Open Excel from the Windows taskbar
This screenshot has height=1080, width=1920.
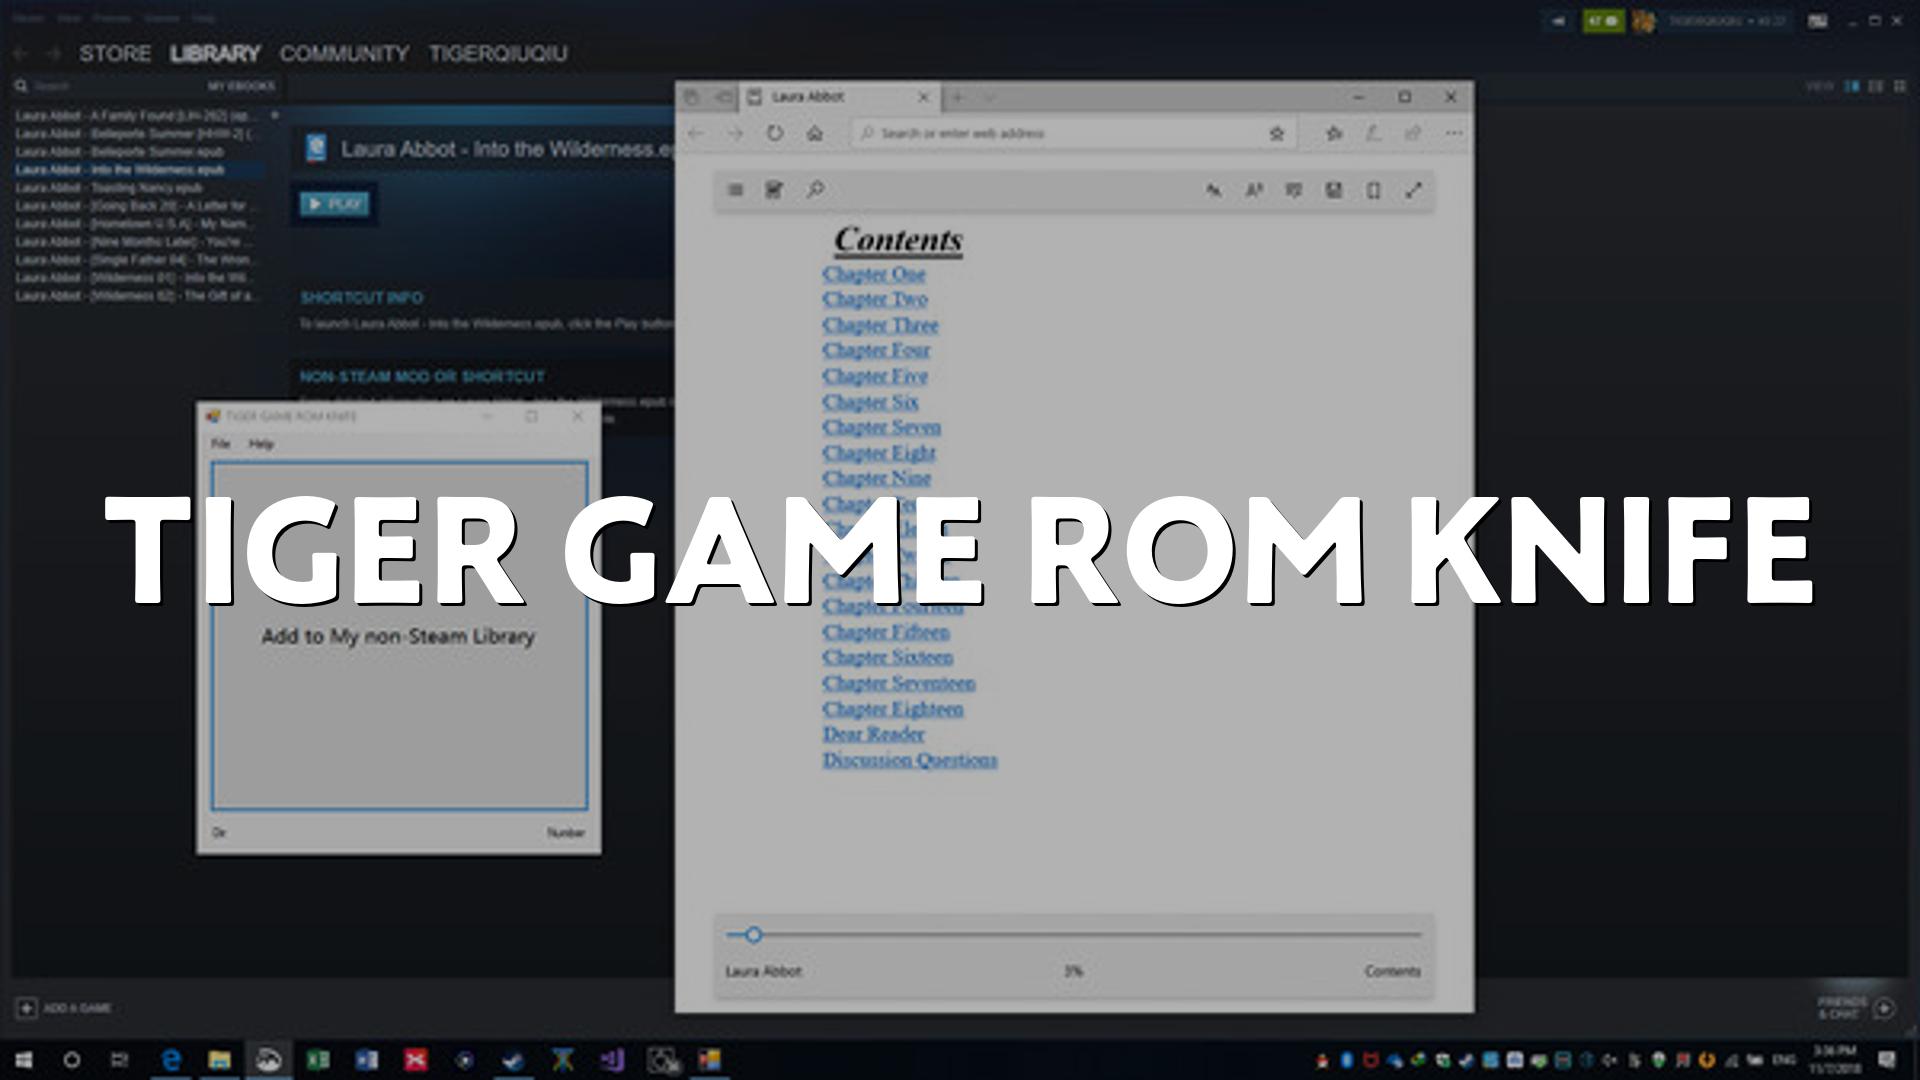pos(318,1060)
